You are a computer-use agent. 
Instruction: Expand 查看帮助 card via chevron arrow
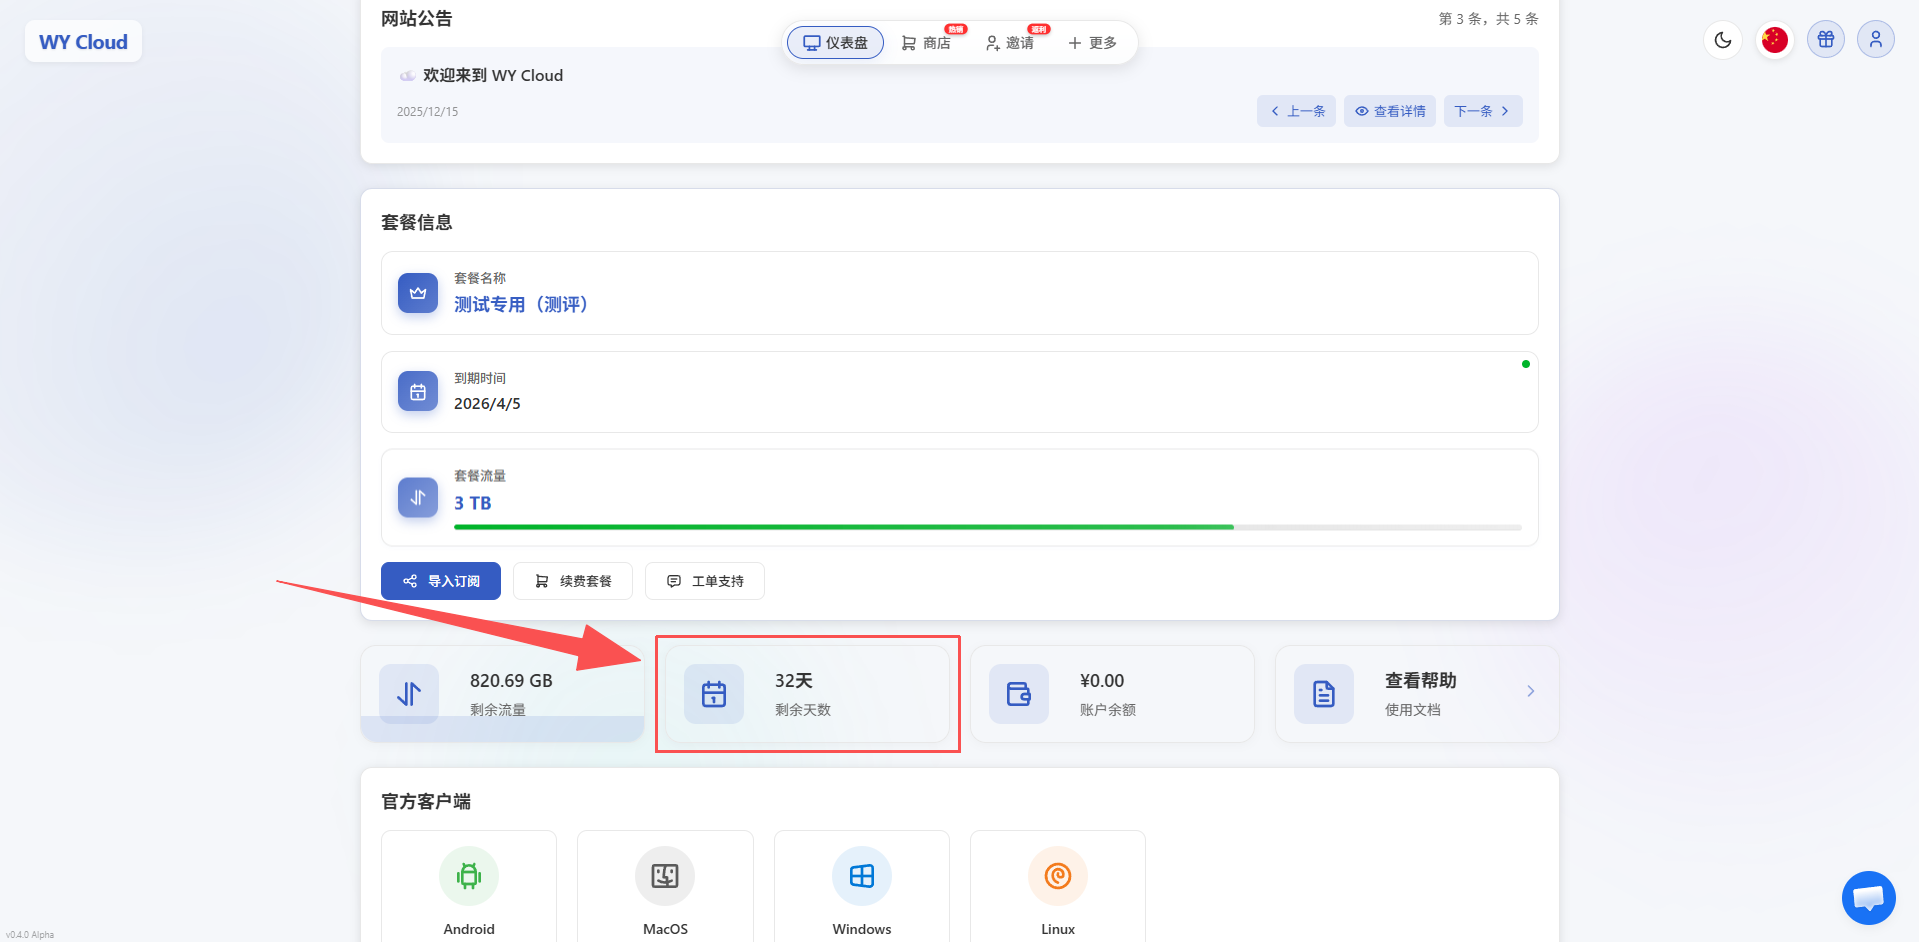[x=1530, y=692]
